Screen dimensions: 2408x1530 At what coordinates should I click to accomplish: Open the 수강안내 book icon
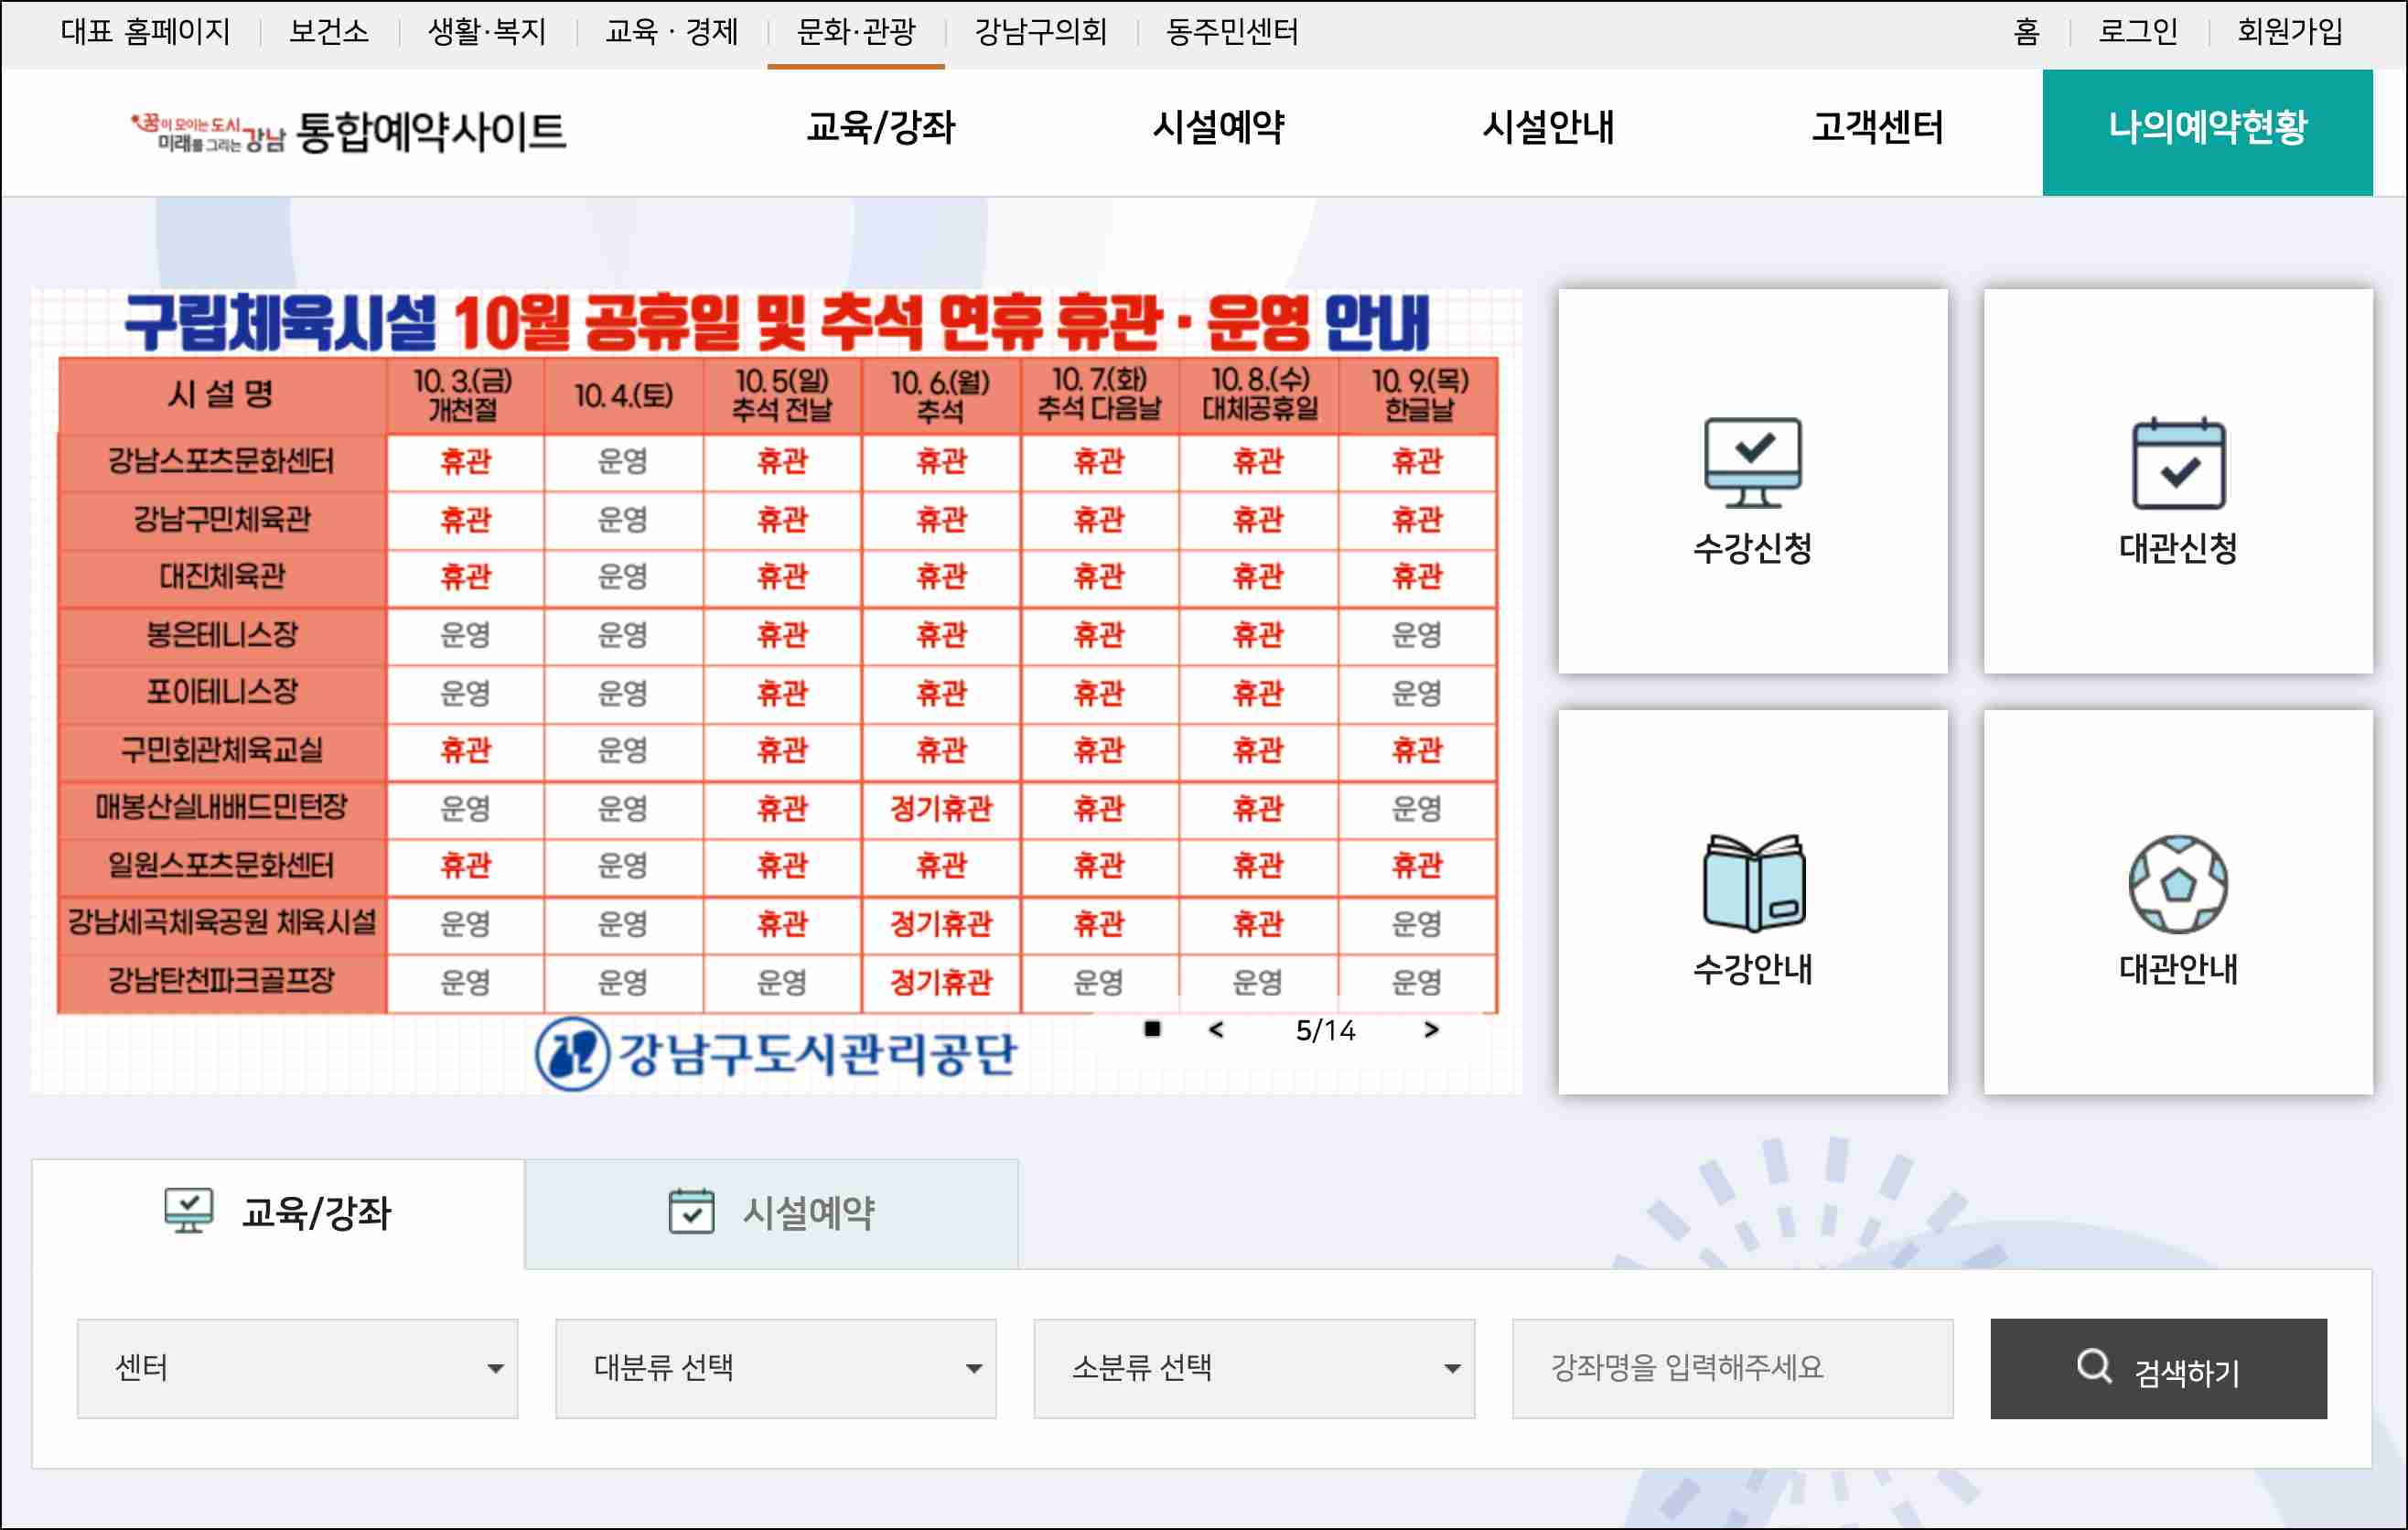[1752, 883]
